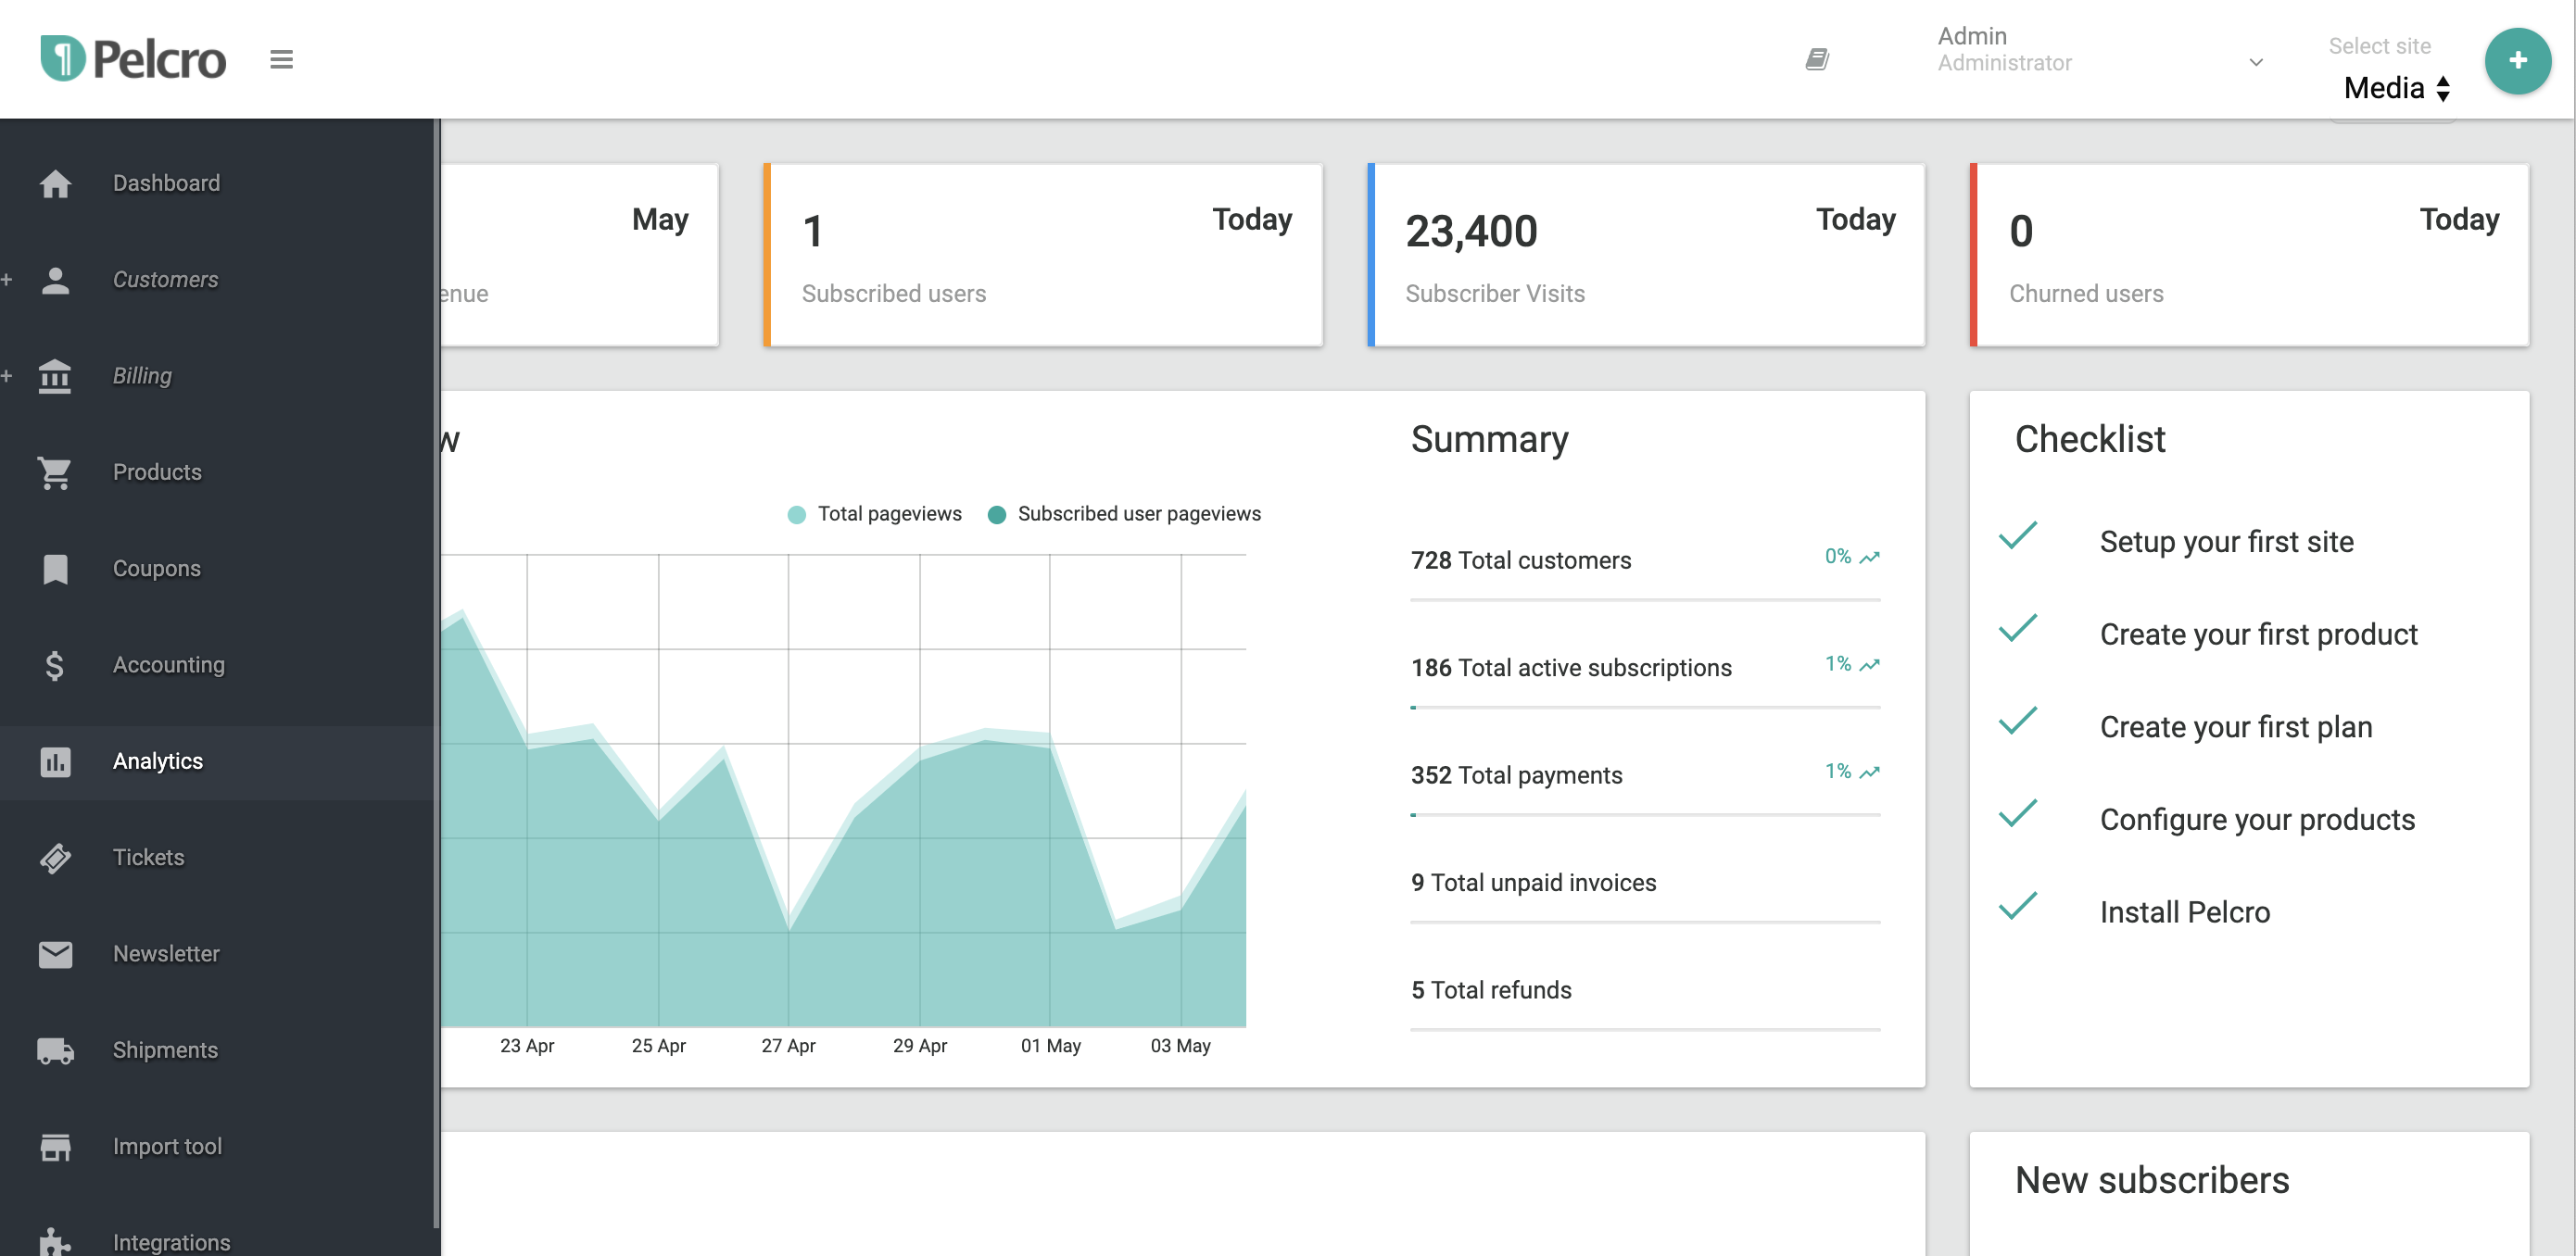Click the Subscriber Visits stat card
Screen dimensions: 2576x1256
(1645, 256)
